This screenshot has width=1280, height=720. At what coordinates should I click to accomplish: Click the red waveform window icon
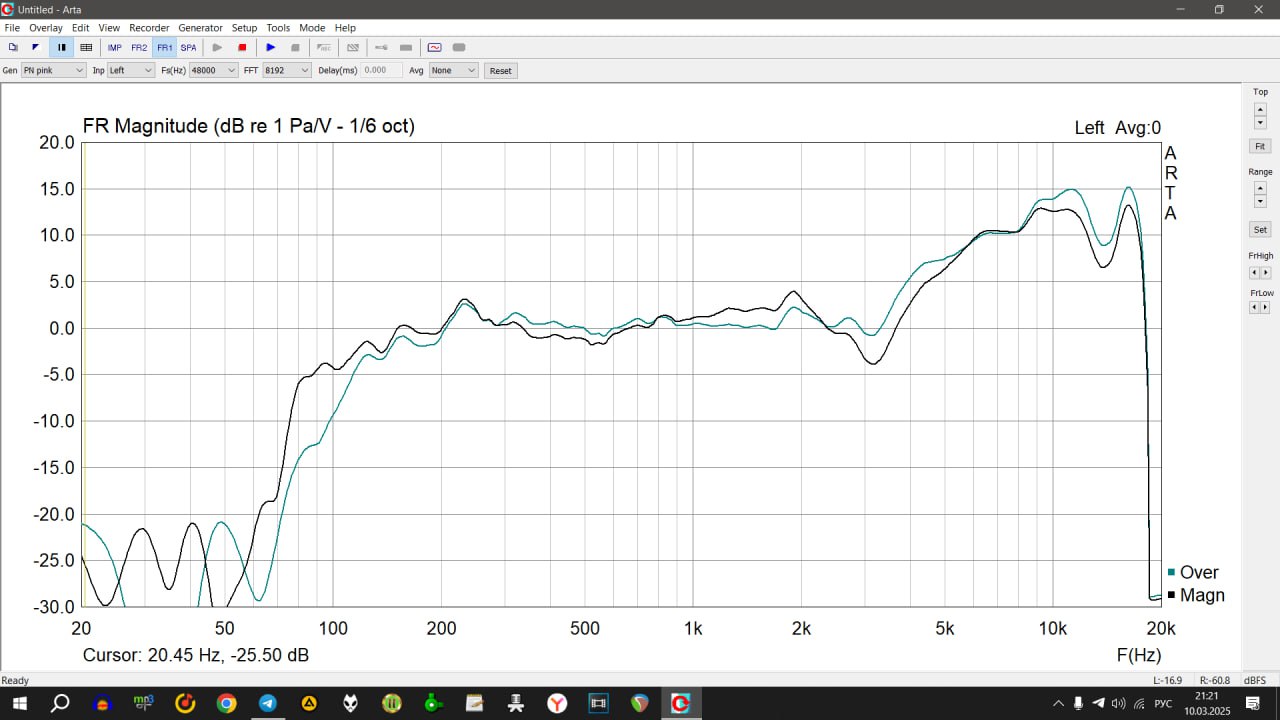[434, 47]
